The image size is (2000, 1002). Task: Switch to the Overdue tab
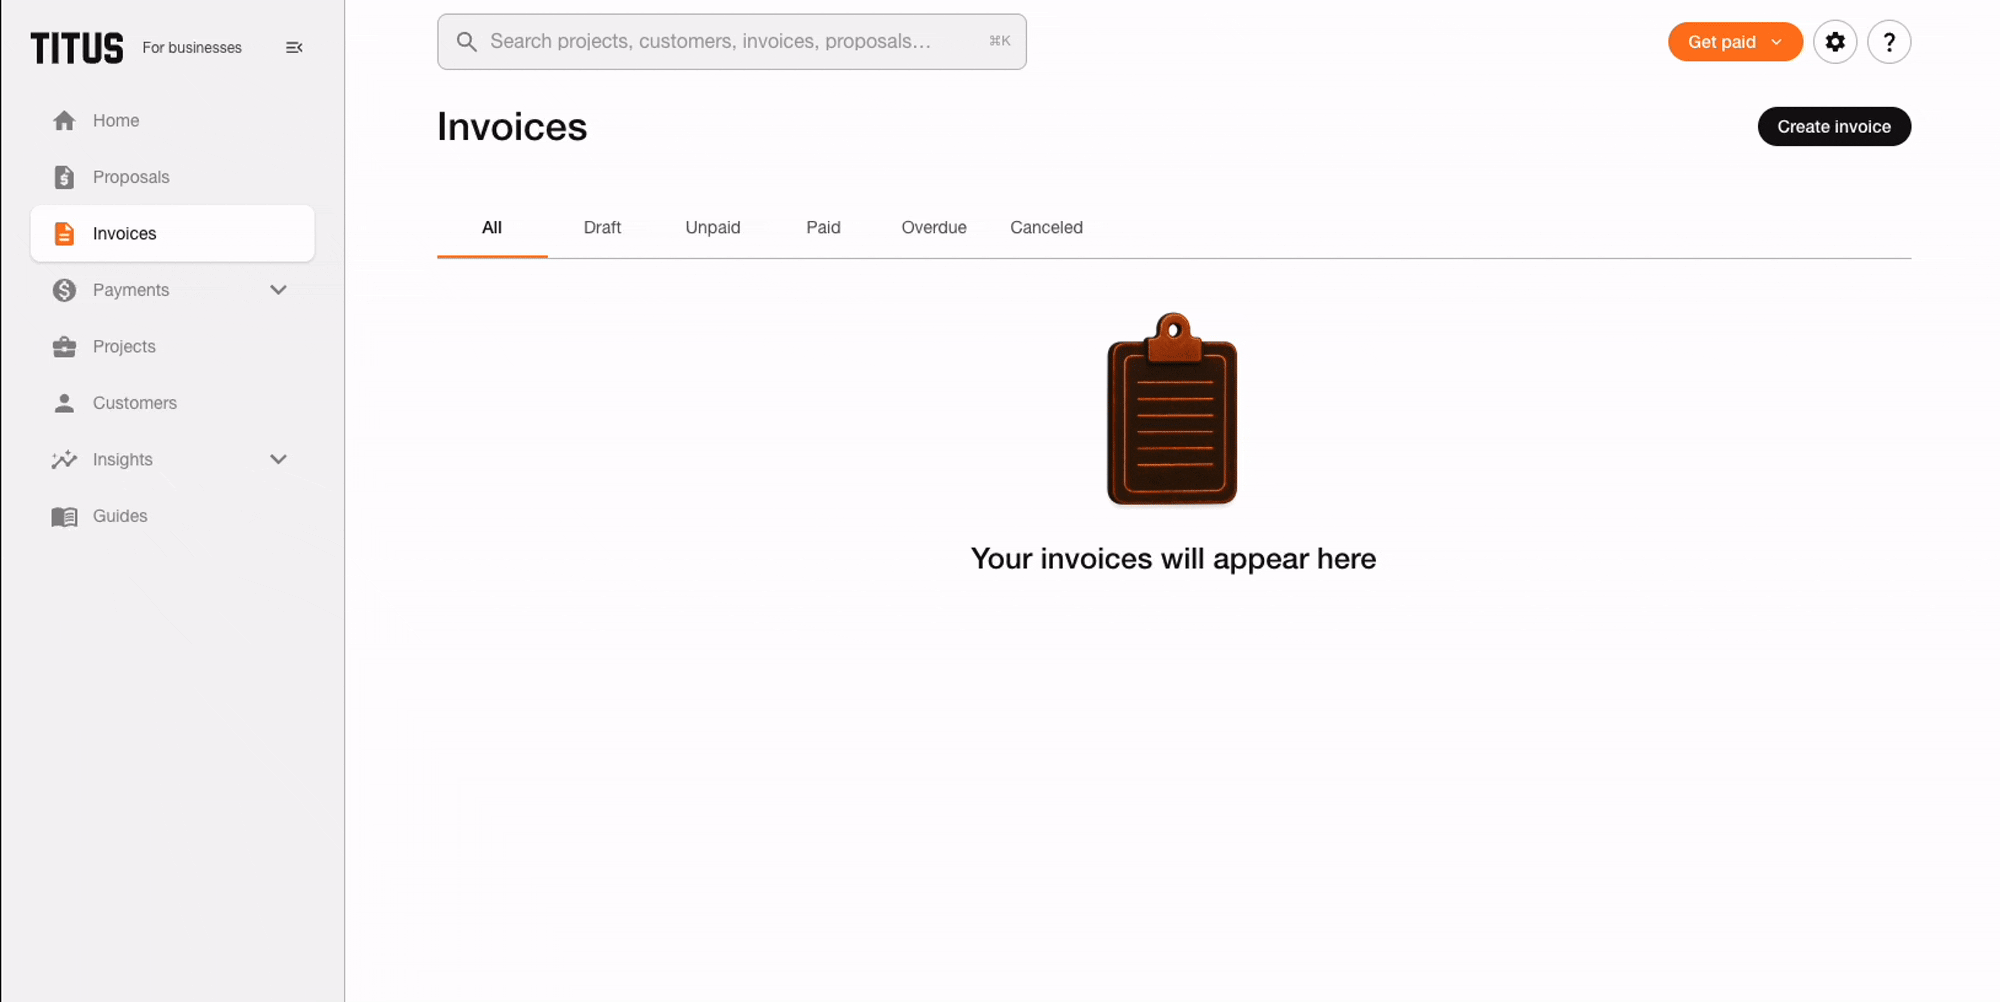pyautogui.click(x=934, y=228)
